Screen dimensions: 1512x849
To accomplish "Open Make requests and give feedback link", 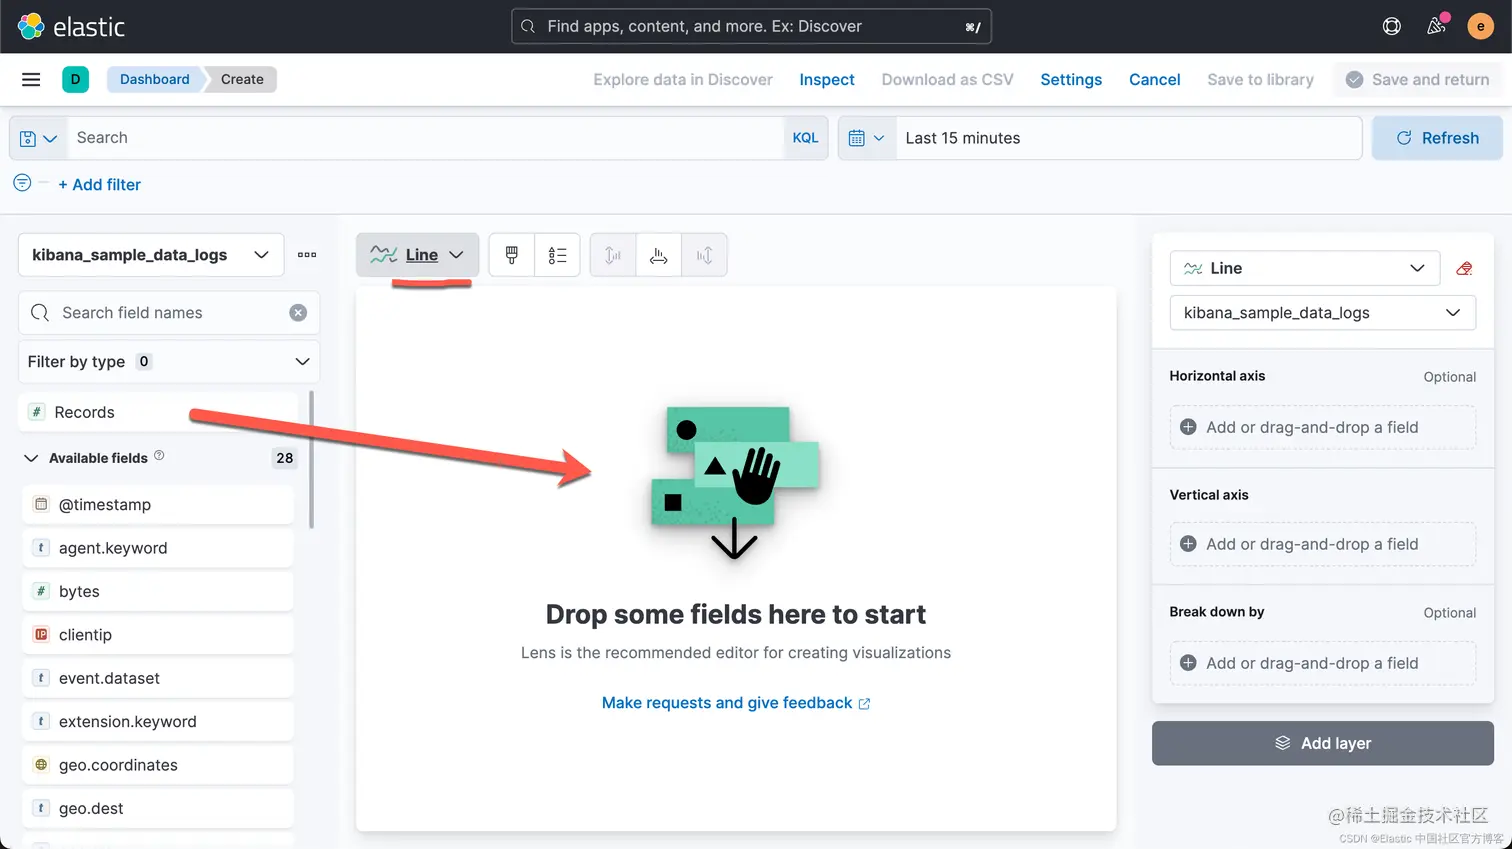I will point(736,703).
